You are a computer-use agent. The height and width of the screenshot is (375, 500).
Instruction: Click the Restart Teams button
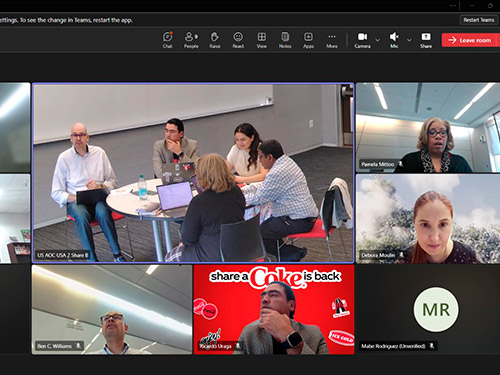click(x=479, y=20)
